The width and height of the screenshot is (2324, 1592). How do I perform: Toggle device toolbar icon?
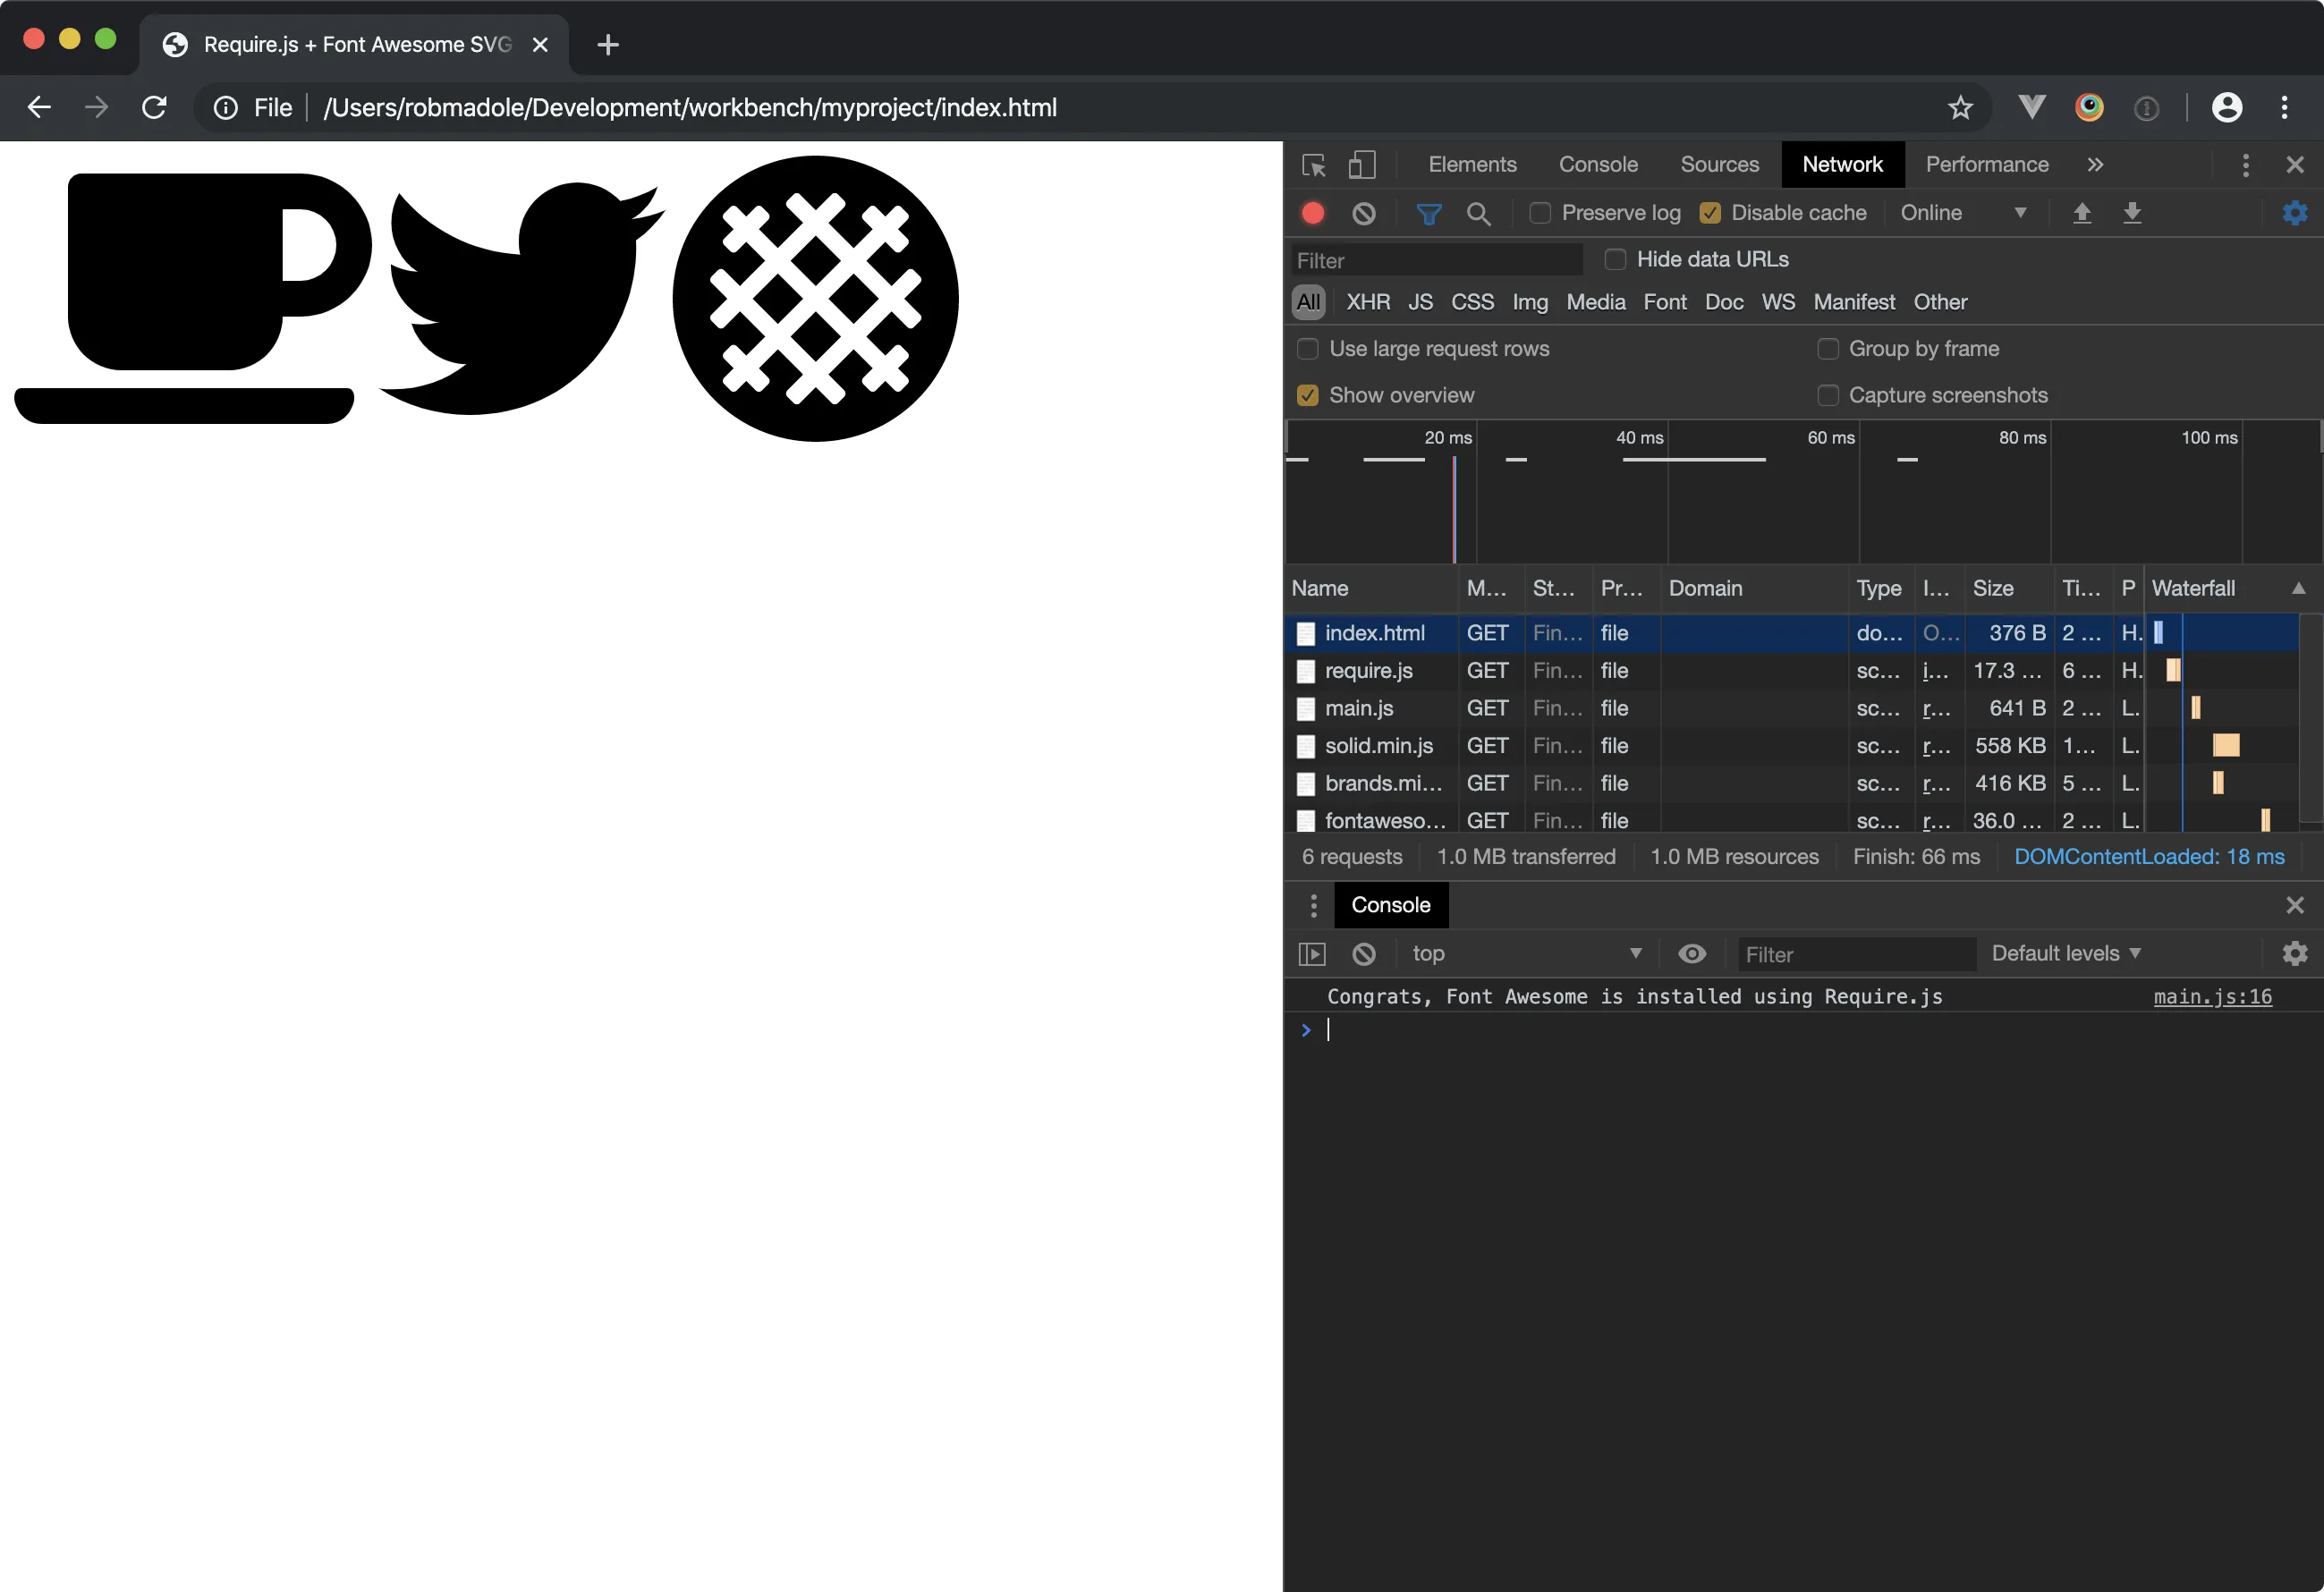pos(1362,164)
